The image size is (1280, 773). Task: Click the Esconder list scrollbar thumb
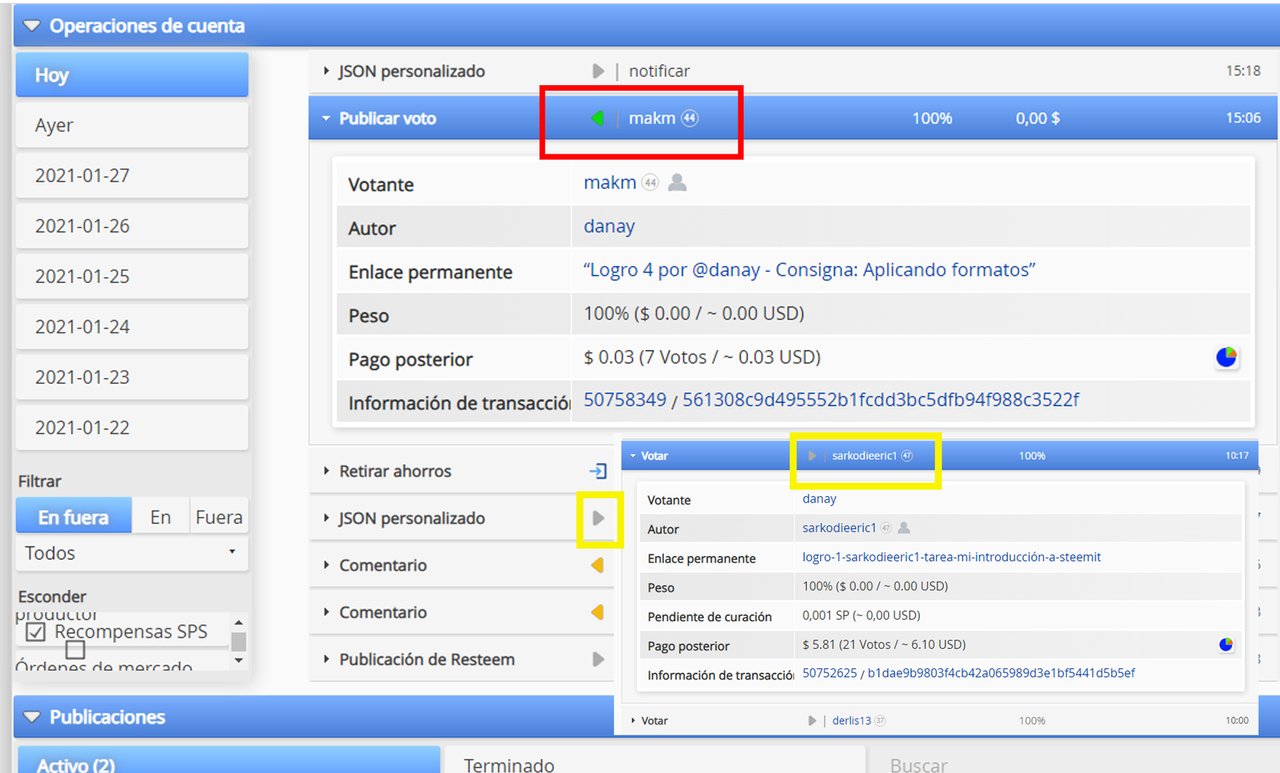point(238,641)
